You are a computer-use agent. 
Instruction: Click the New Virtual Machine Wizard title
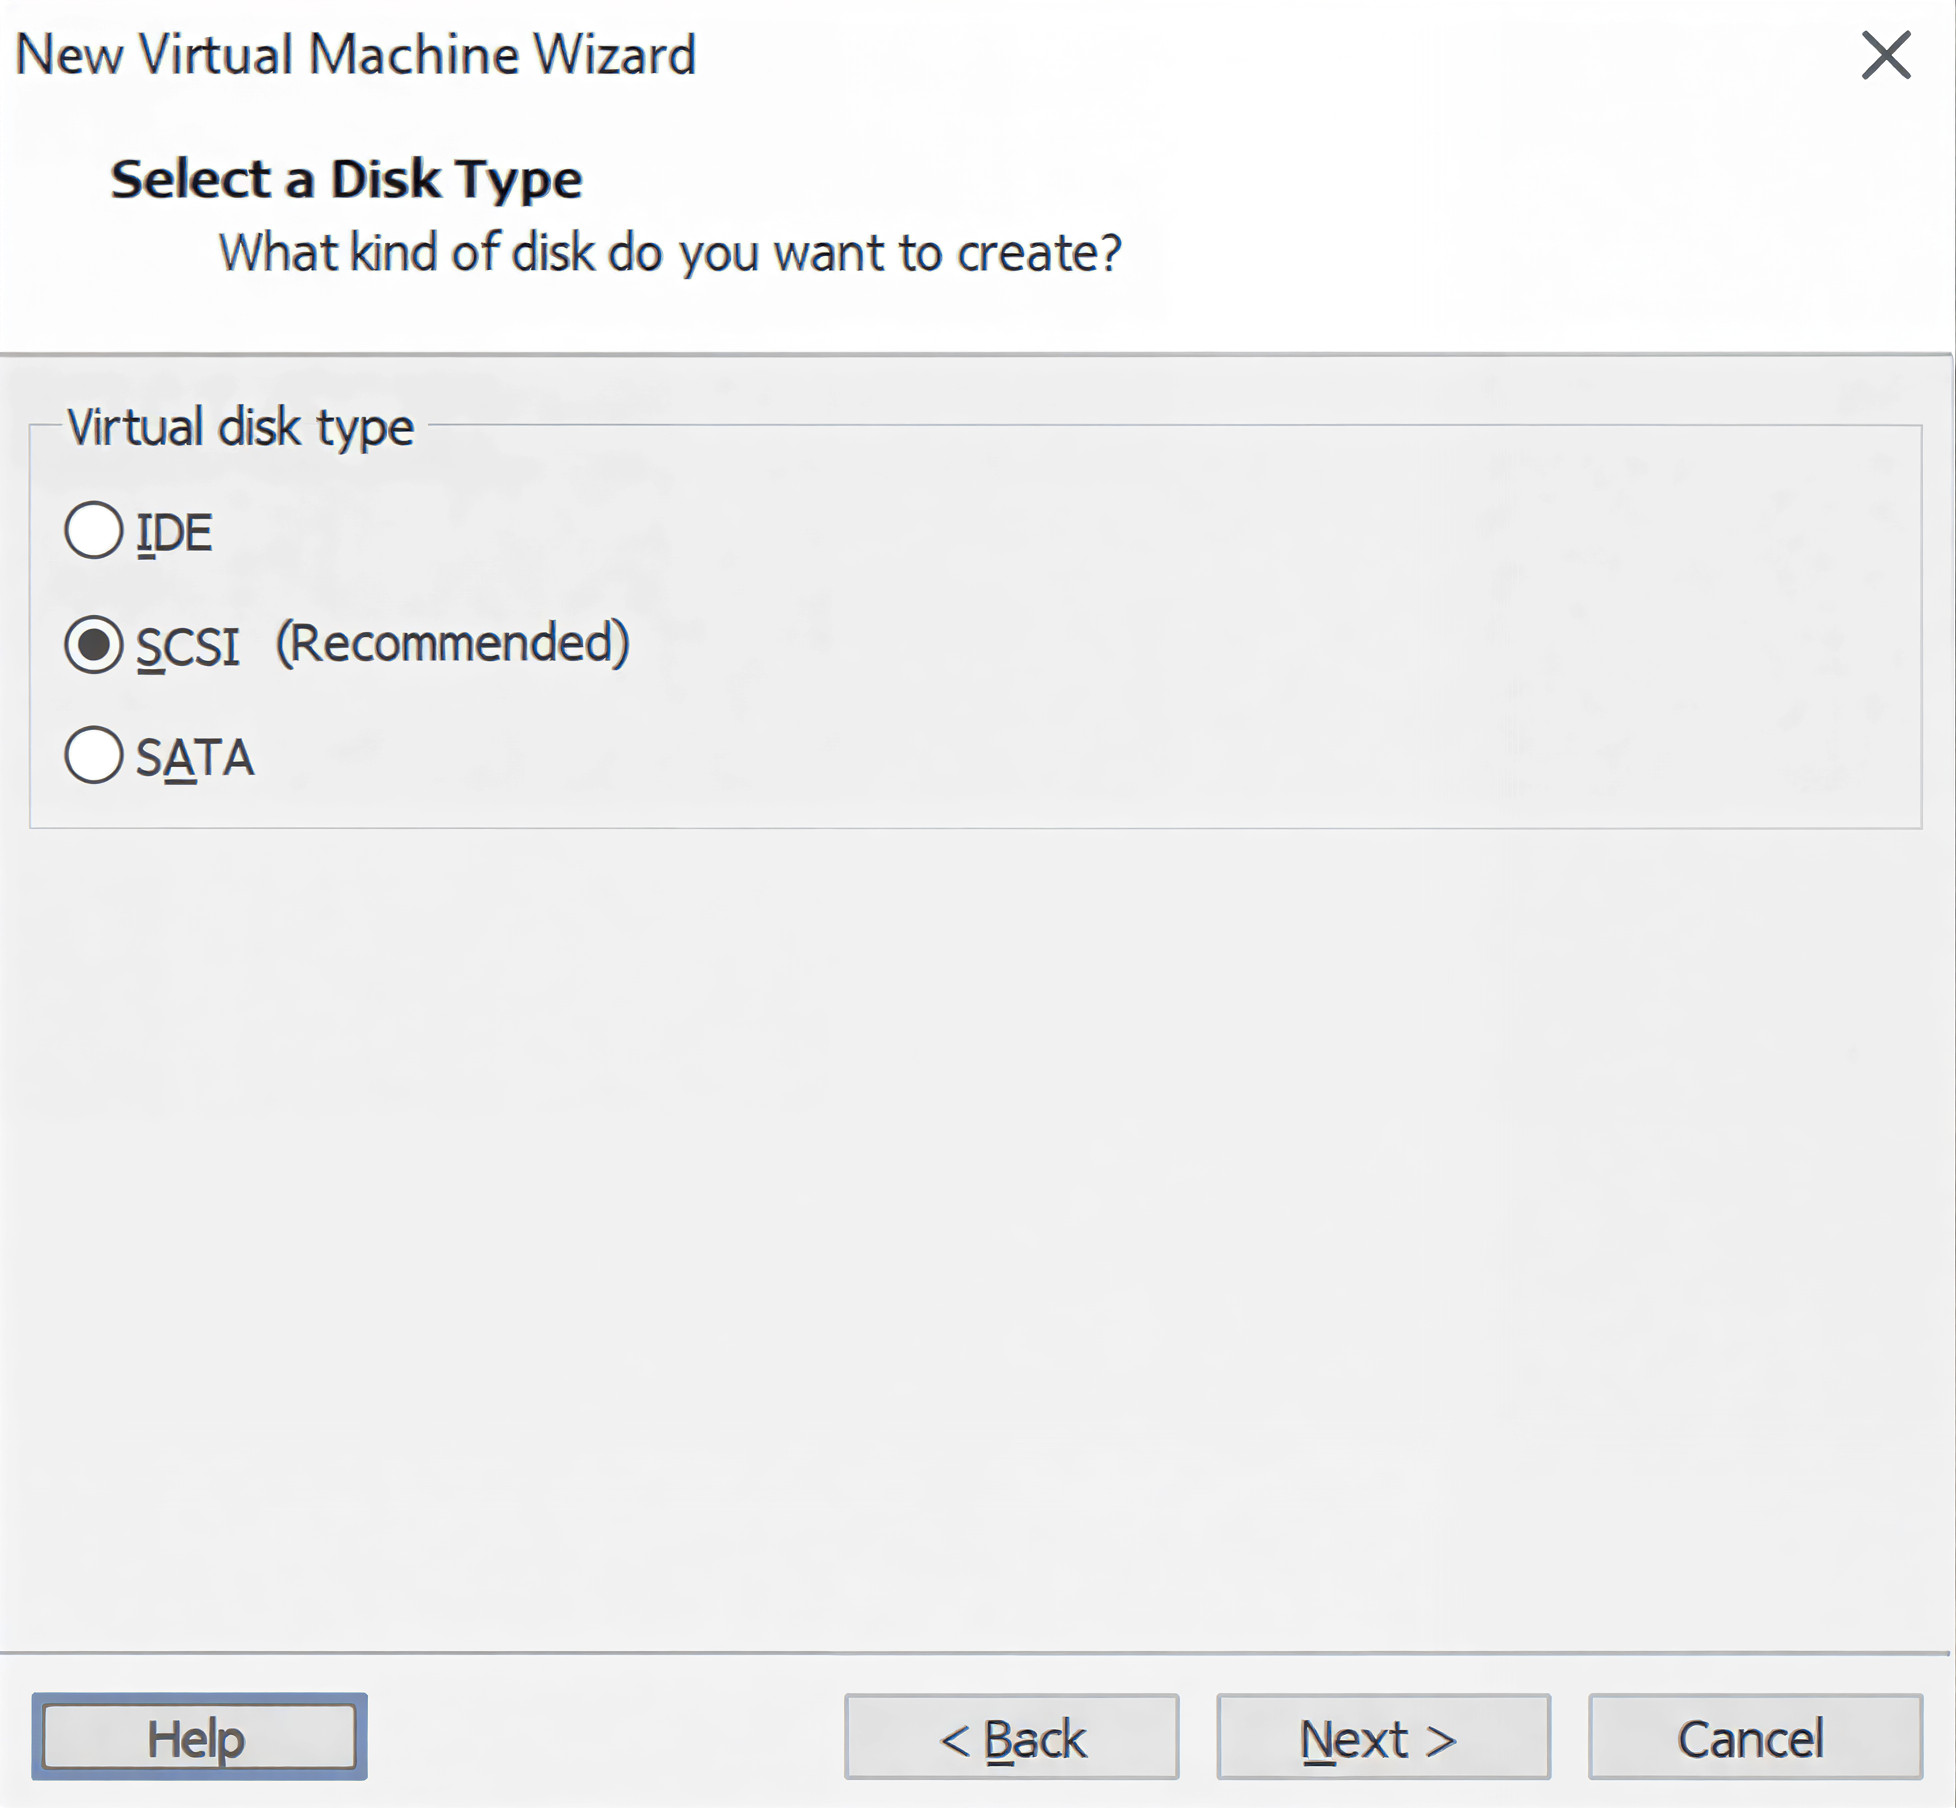(355, 55)
